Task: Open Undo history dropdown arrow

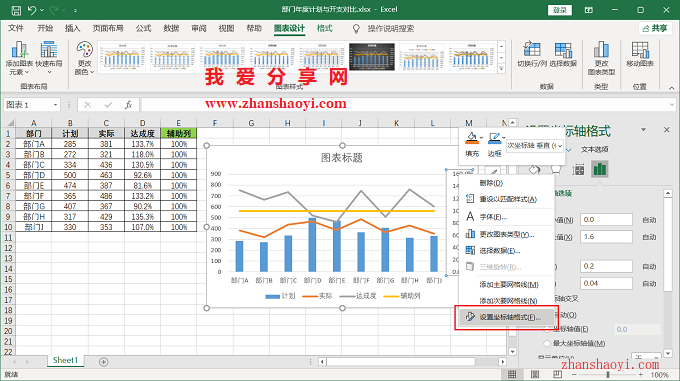Action: [x=42, y=10]
